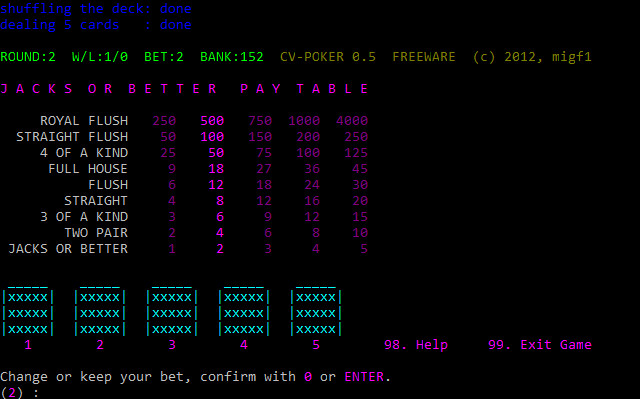640x399 pixels.
Task: Click the JACKS OR BETTER PAY TABLE heading
Action: coord(184,89)
